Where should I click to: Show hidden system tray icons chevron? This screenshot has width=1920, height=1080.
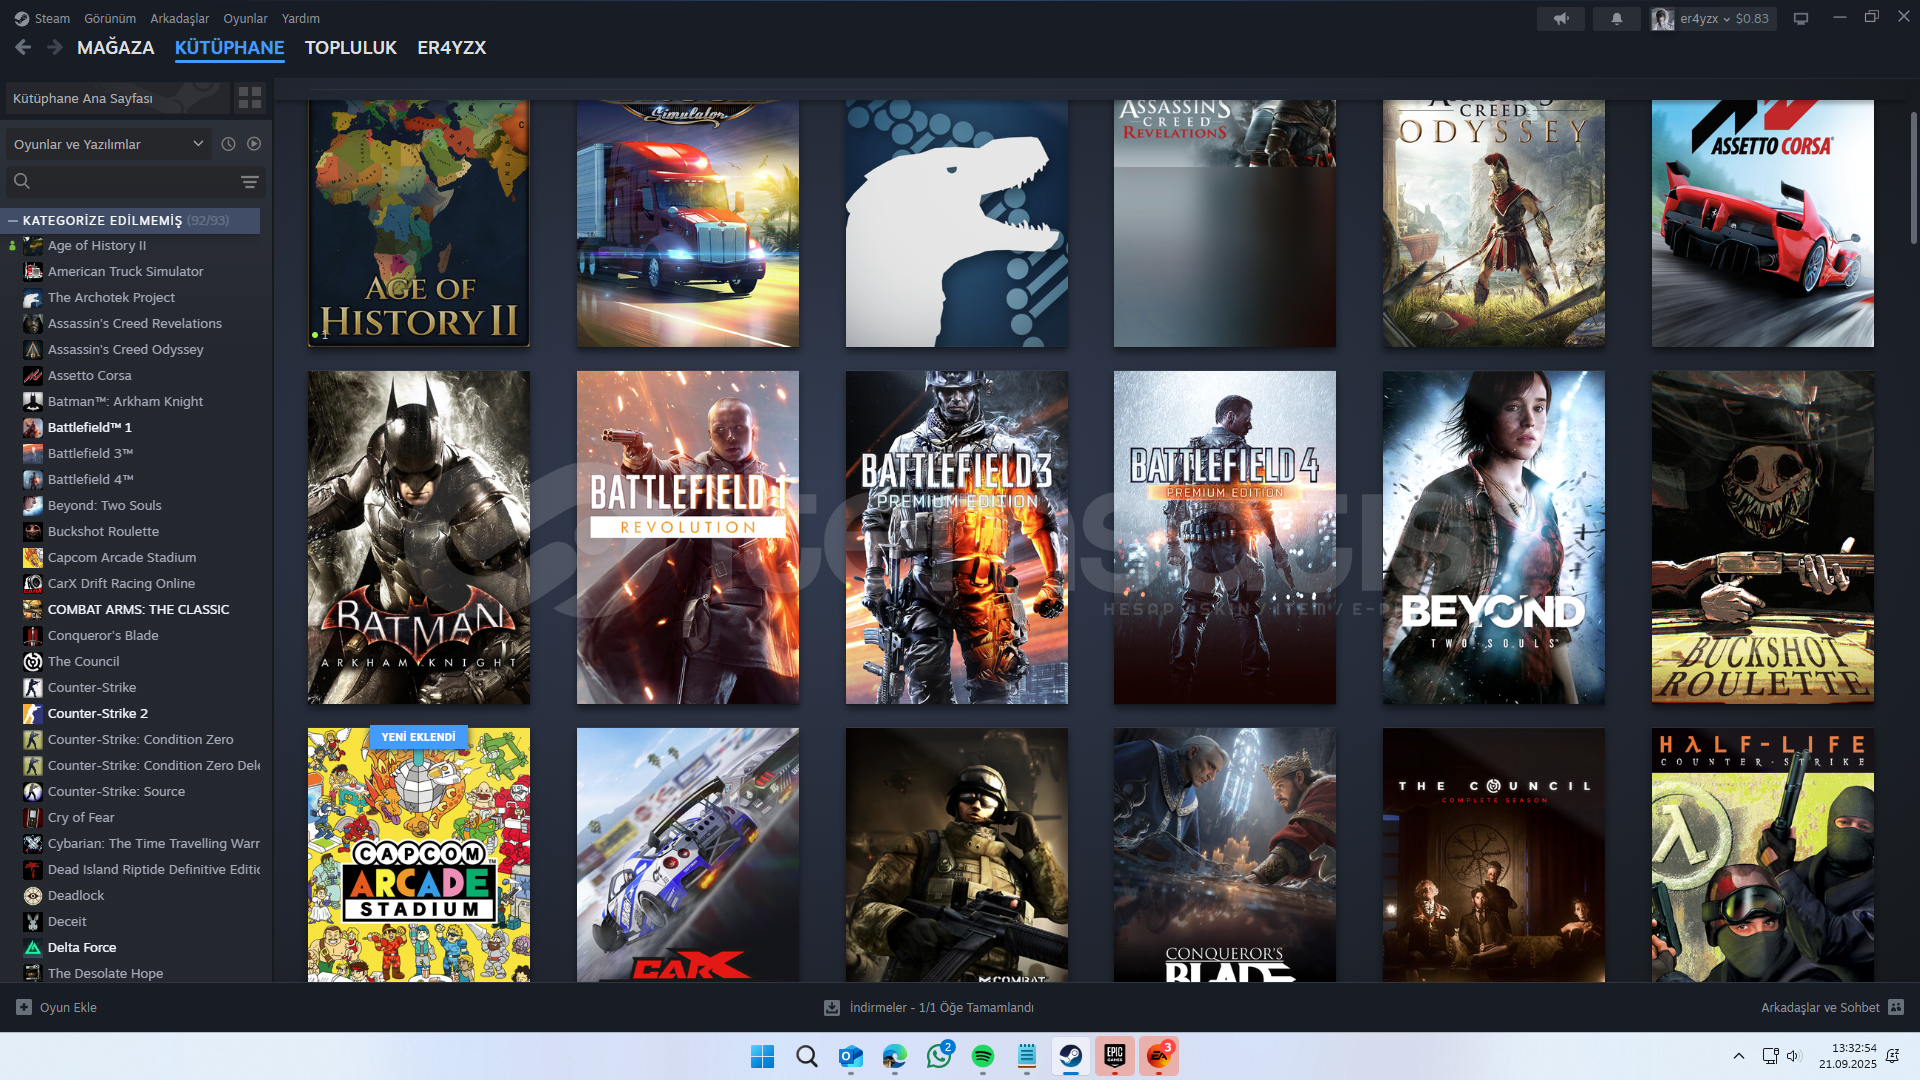1739,1056
